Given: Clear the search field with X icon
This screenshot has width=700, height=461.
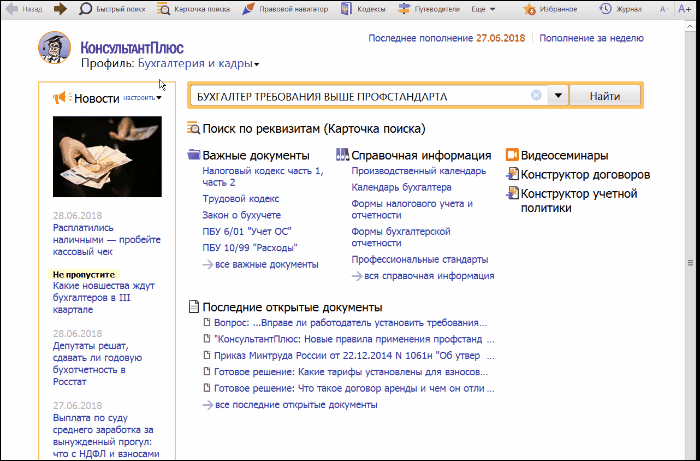Looking at the screenshot, I should [x=536, y=95].
